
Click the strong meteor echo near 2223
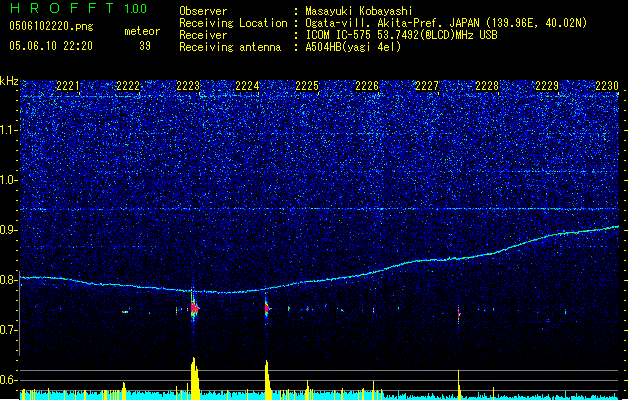[195, 308]
